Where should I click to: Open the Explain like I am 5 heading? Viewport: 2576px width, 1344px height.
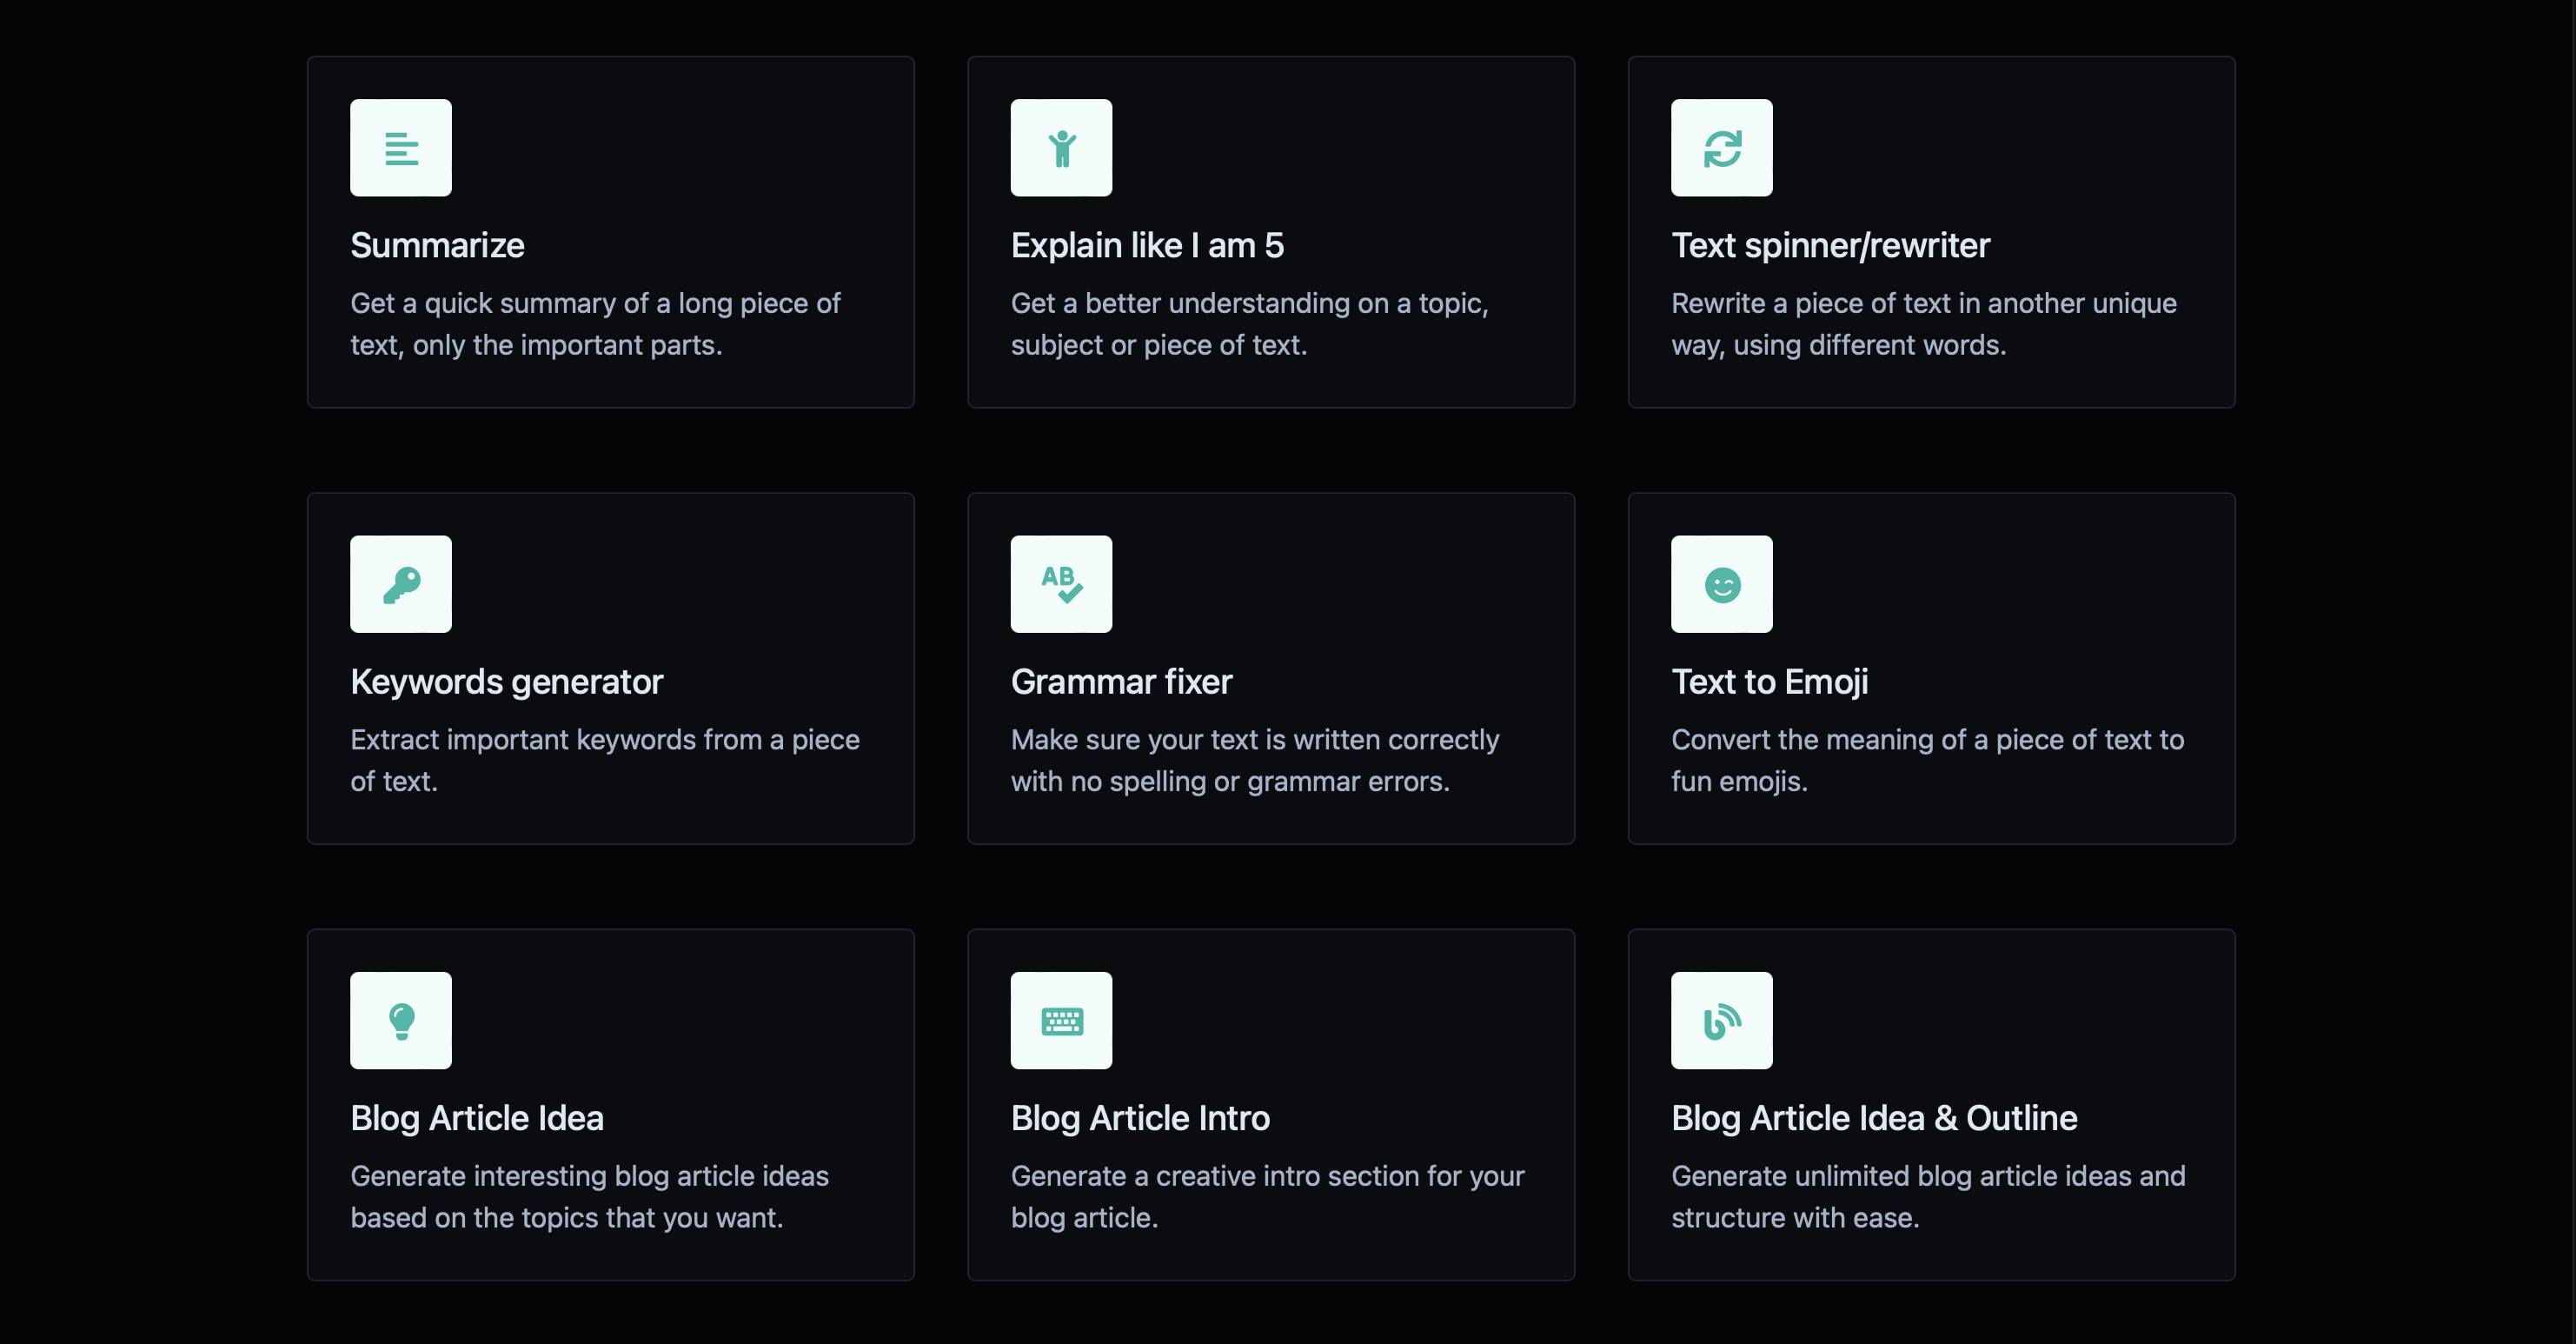1146,245
